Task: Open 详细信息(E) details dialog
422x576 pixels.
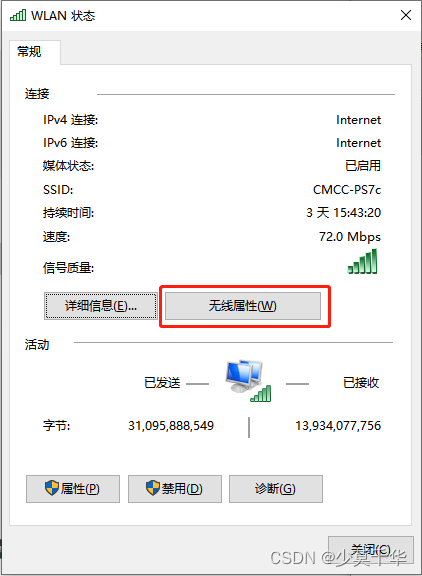Action: (101, 306)
